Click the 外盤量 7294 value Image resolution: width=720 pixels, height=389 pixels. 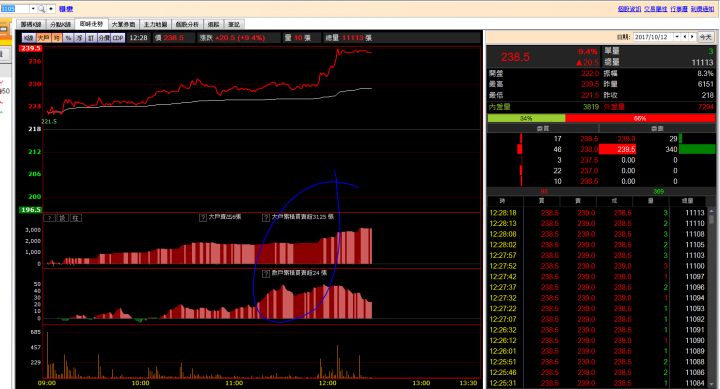tap(706, 107)
